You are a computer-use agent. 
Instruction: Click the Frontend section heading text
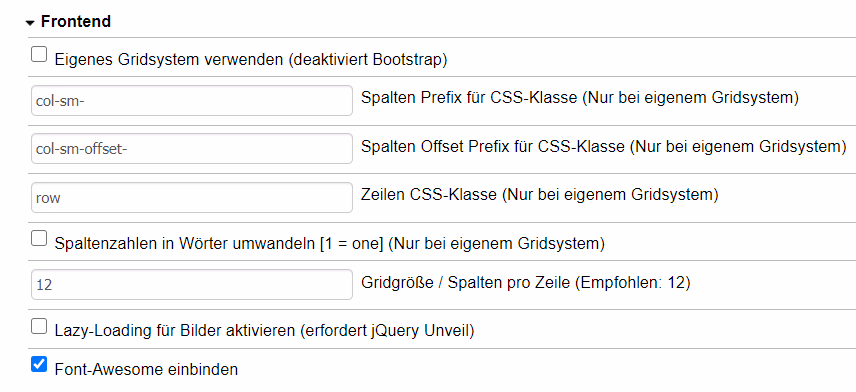coord(76,22)
